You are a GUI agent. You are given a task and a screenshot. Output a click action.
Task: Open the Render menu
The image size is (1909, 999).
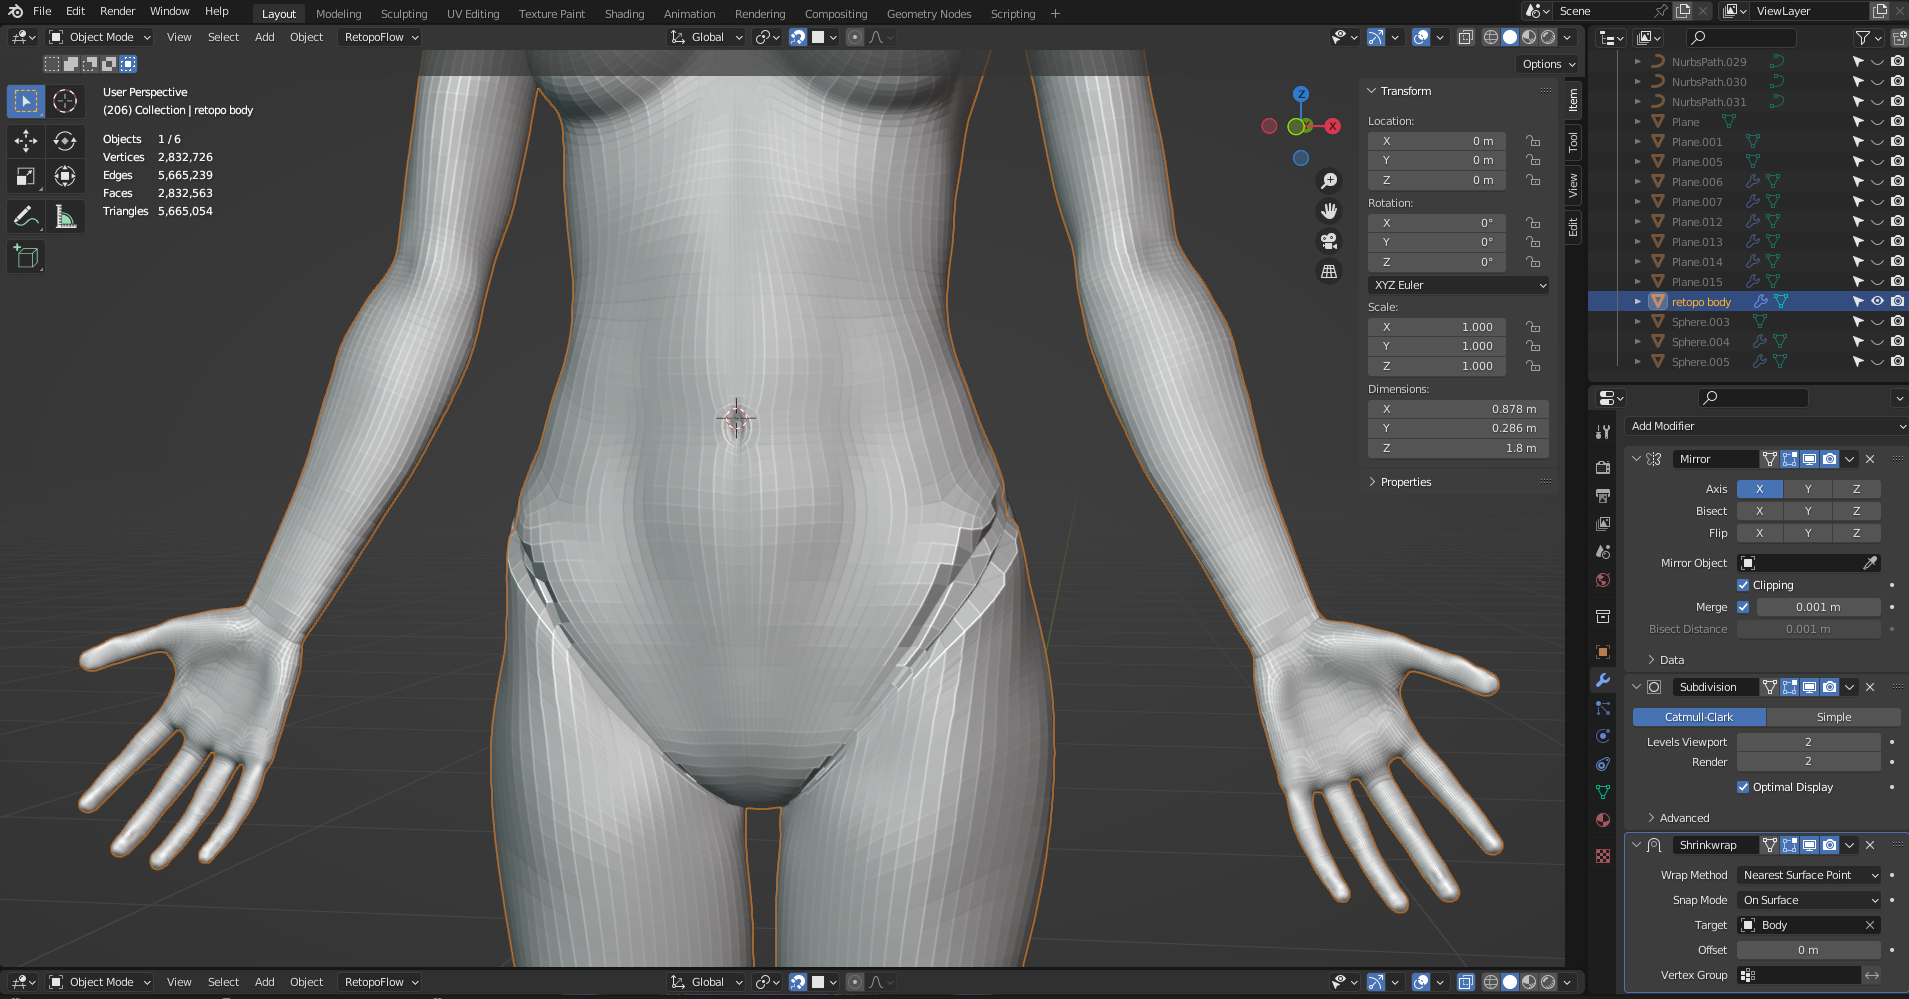(x=117, y=11)
